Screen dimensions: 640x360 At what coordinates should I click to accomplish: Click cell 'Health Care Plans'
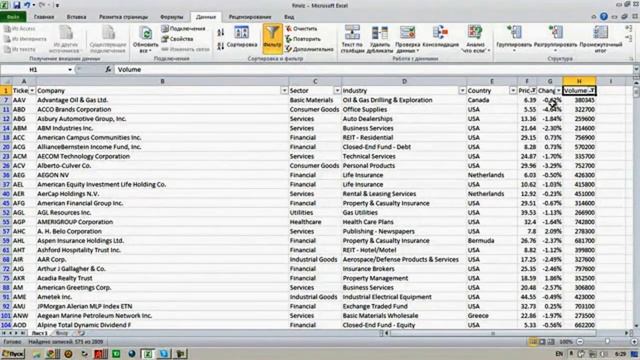point(404,222)
